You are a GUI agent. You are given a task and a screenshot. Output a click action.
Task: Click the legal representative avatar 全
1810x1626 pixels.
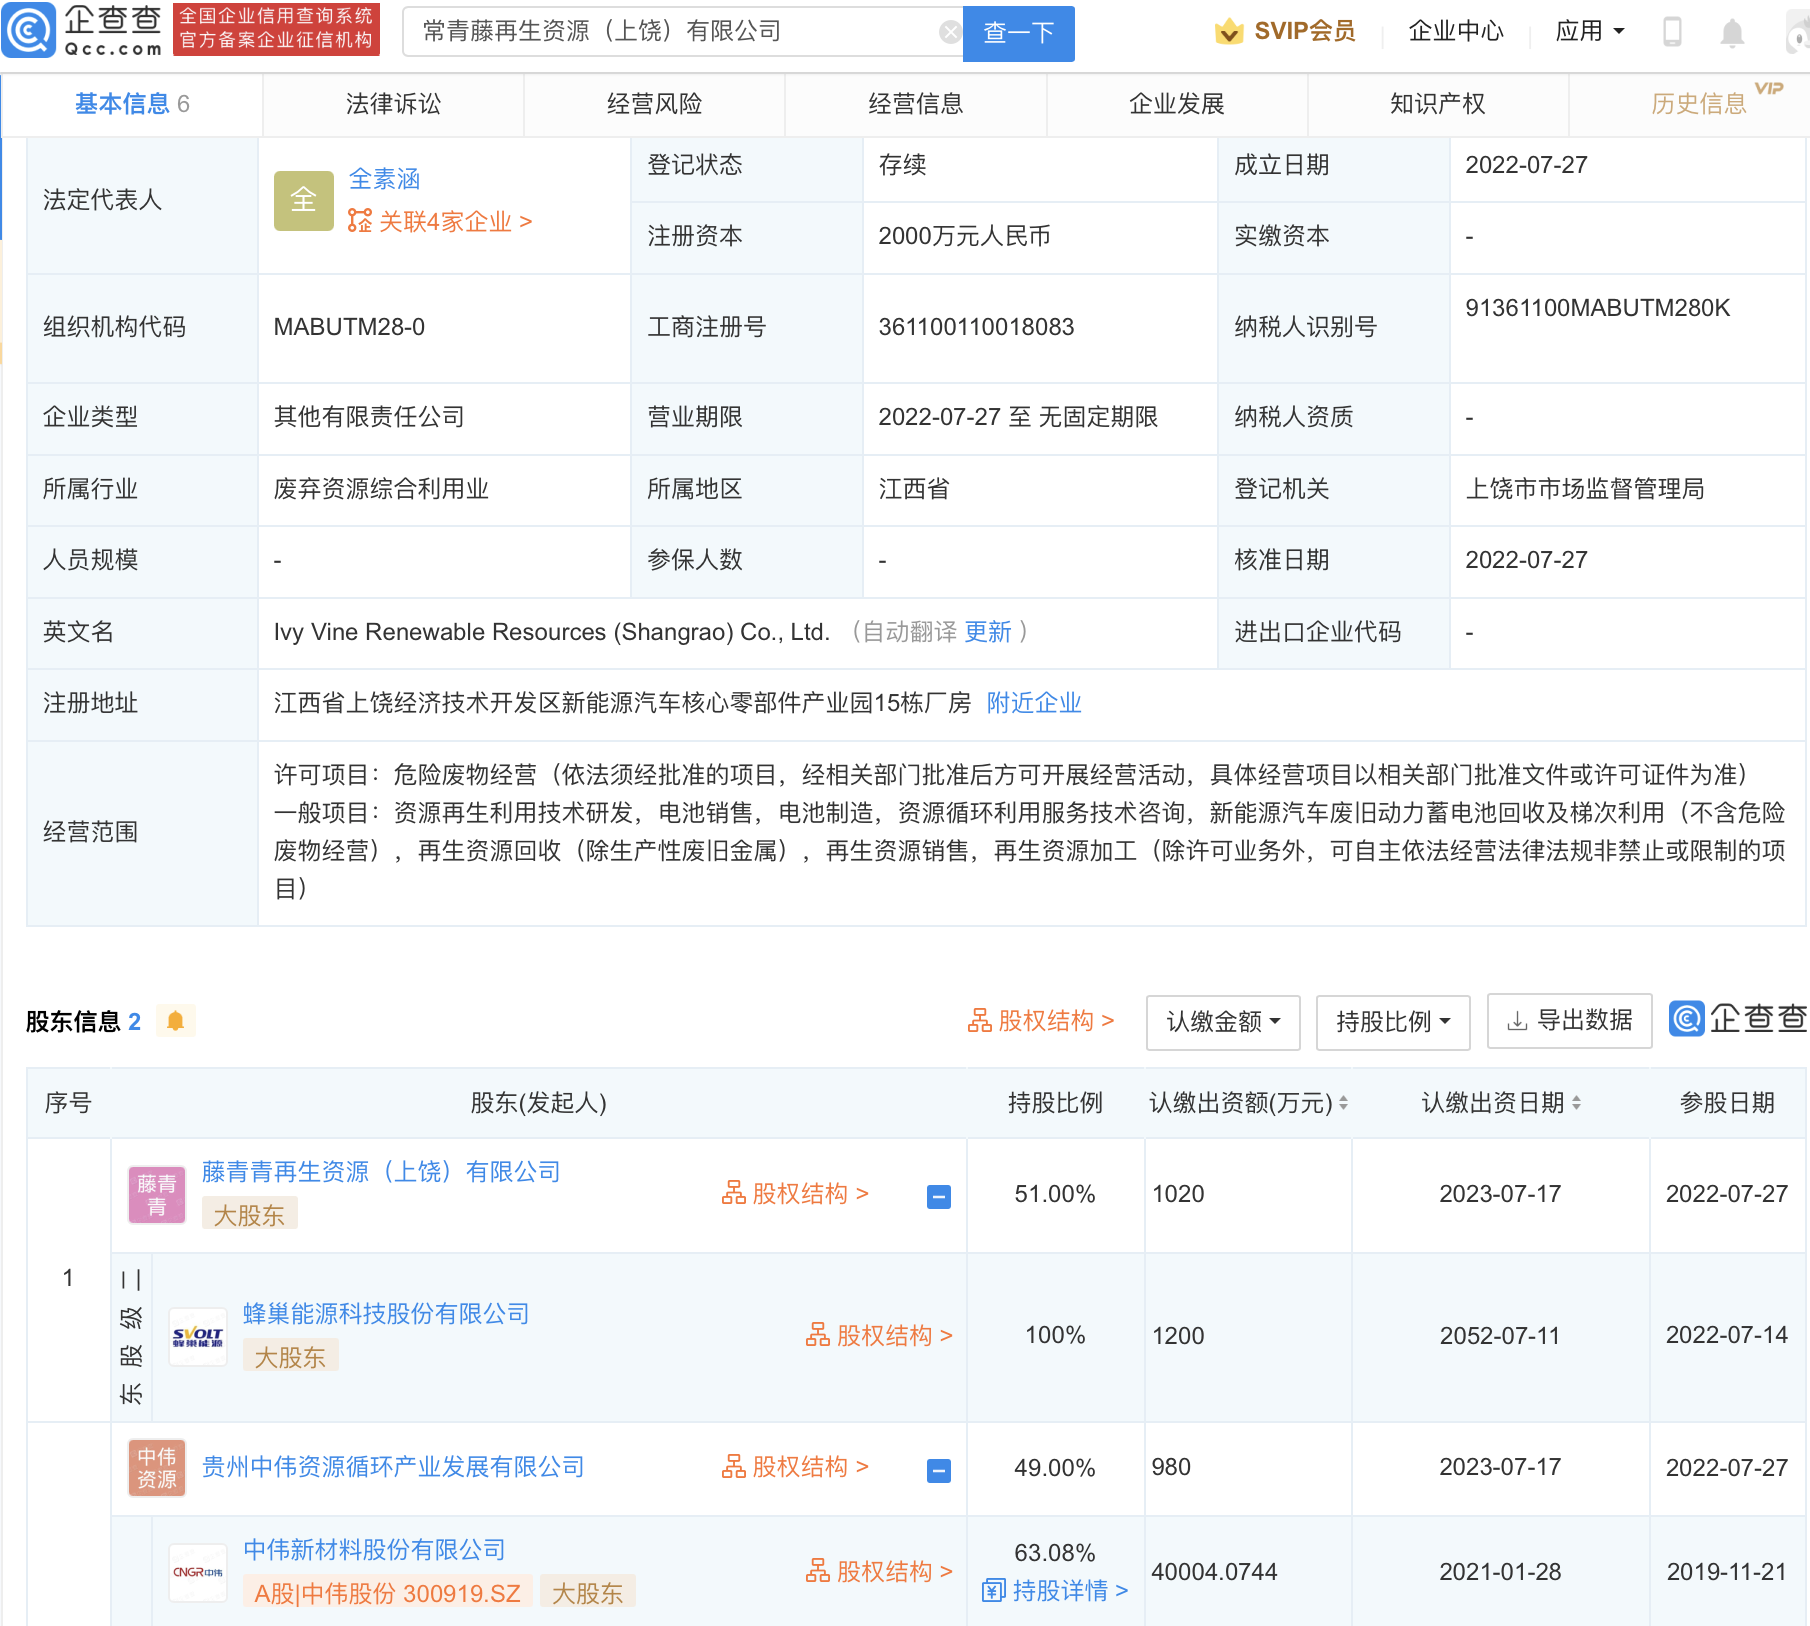point(303,200)
